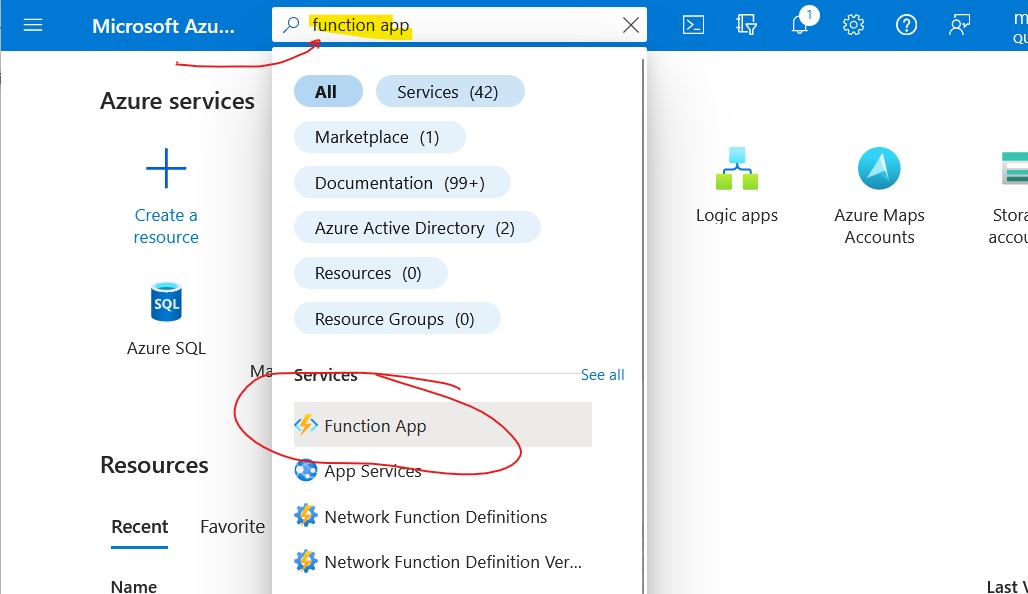The height and width of the screenshot is (594, 1028).
Task: Click the Microsoft Azure home title
Action: click(163, 26)
